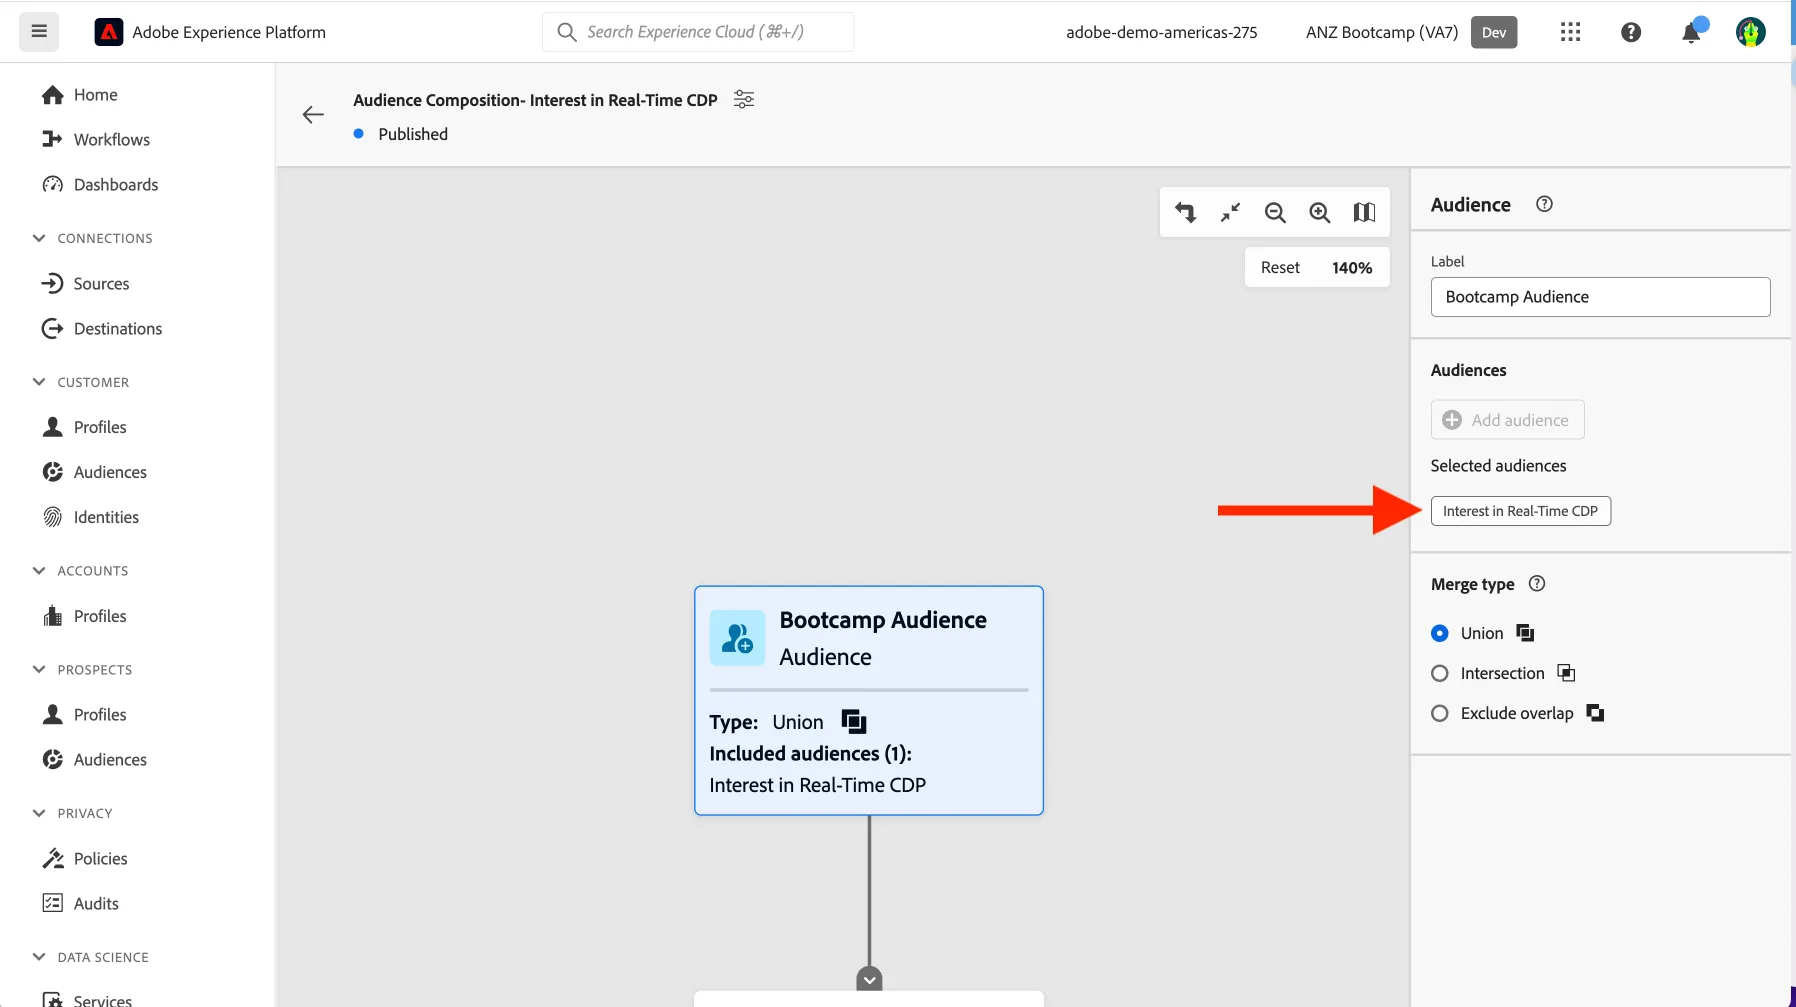Toggle the canvas minimap icon
This screenshot has width=1796, height=1007.
1364,212
